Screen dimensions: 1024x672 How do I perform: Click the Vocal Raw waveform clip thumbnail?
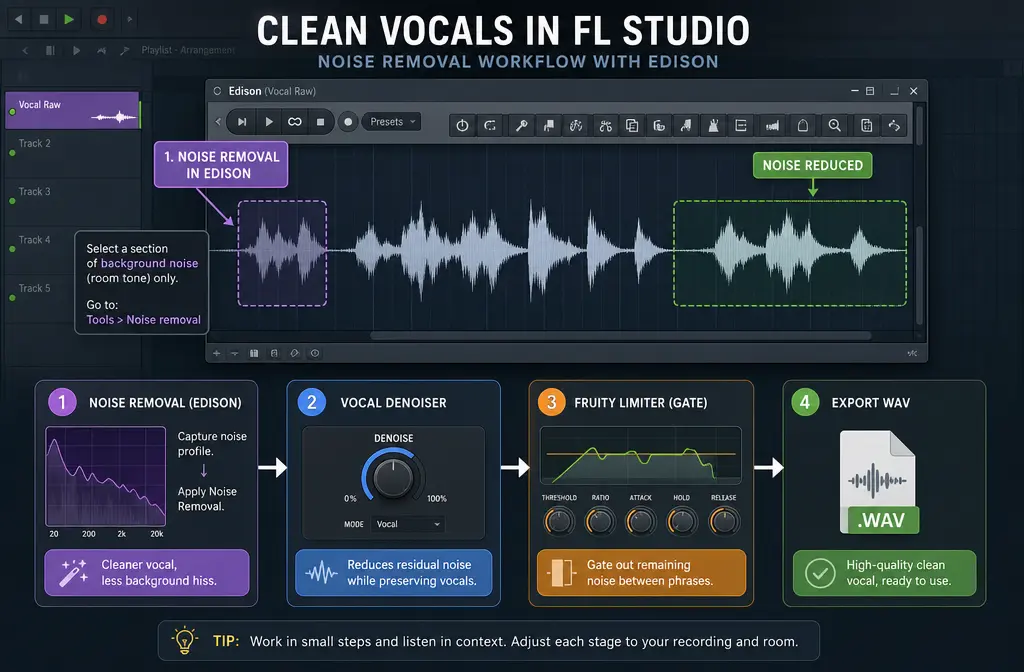[x=114, y=118]
